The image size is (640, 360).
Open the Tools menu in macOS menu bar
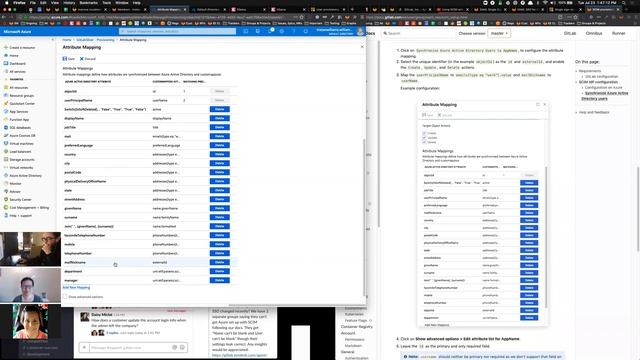point(107,2)
